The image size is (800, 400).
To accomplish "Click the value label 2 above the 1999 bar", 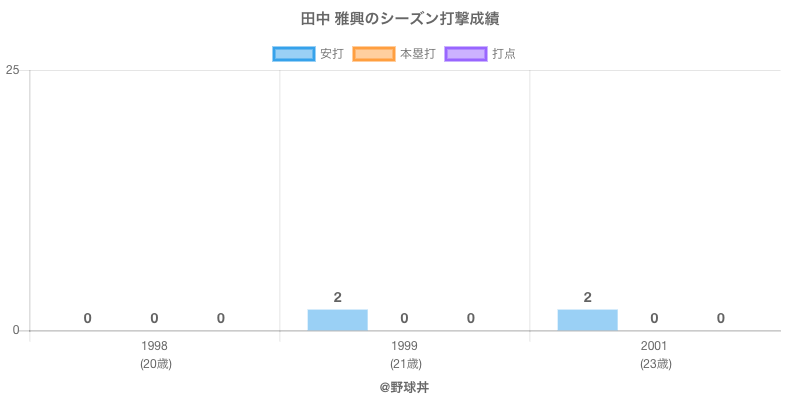I will 337,297.
